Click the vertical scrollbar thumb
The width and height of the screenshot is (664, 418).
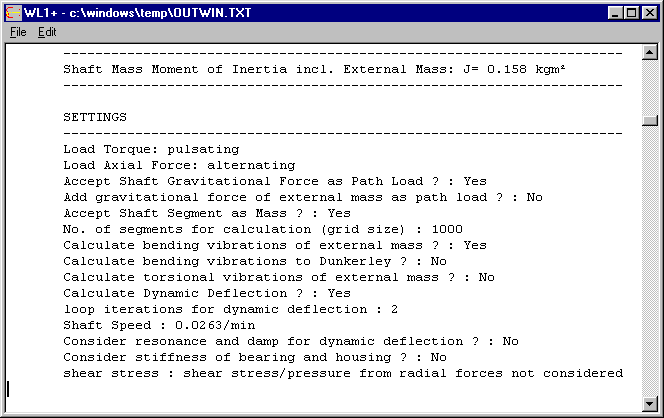(650, 121)
